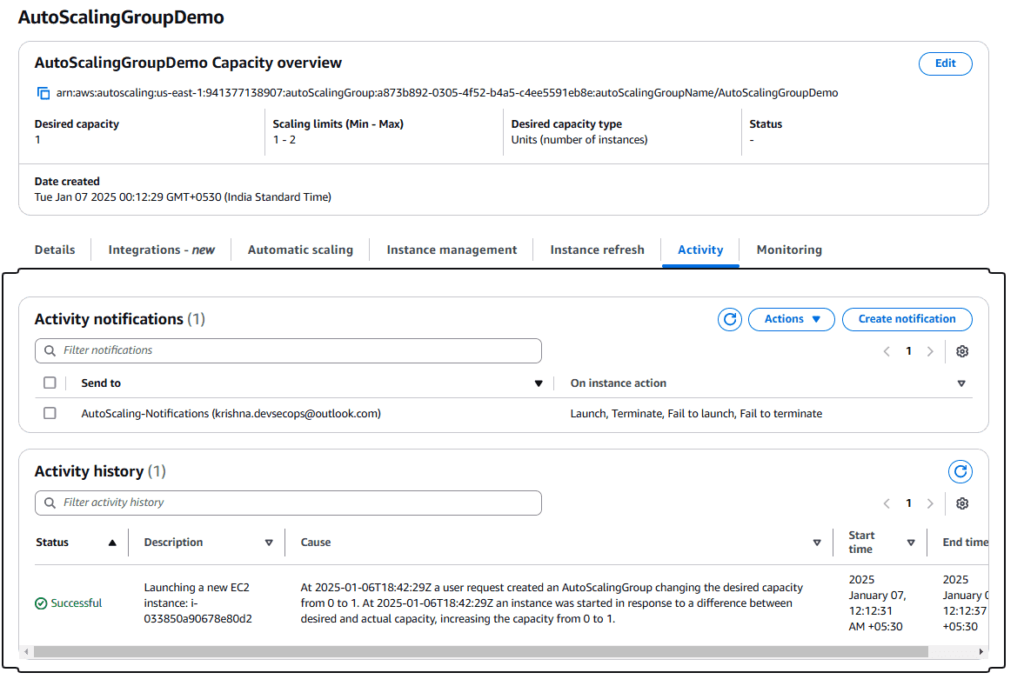The height and width of the screenshot is (686, 1024).
Task: Focus the Filter notifications field
Action: (288, 351)
